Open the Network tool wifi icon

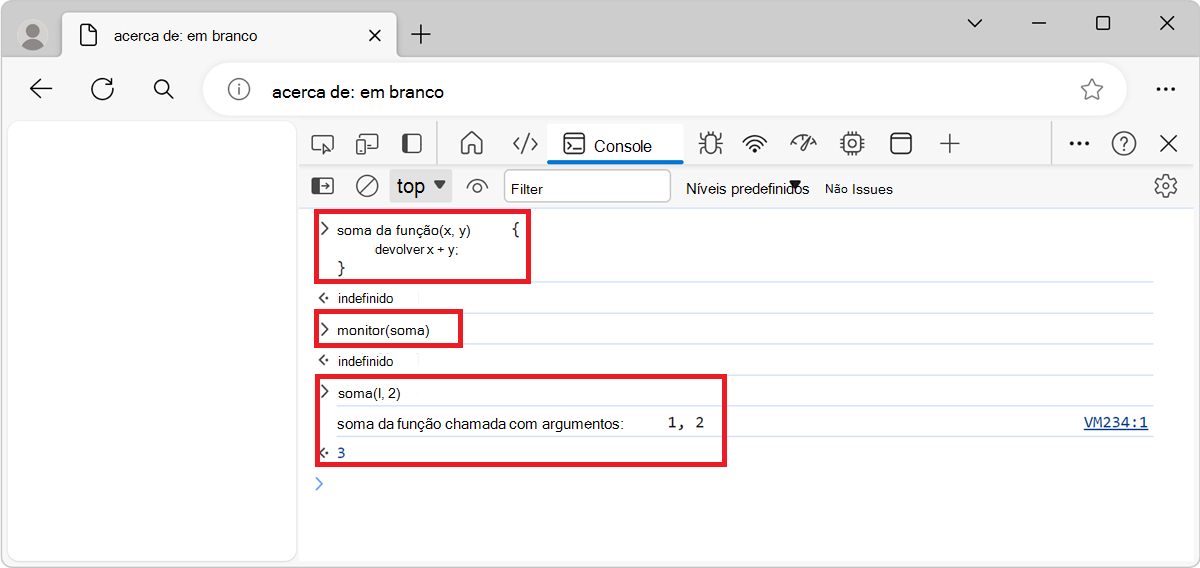755,144
